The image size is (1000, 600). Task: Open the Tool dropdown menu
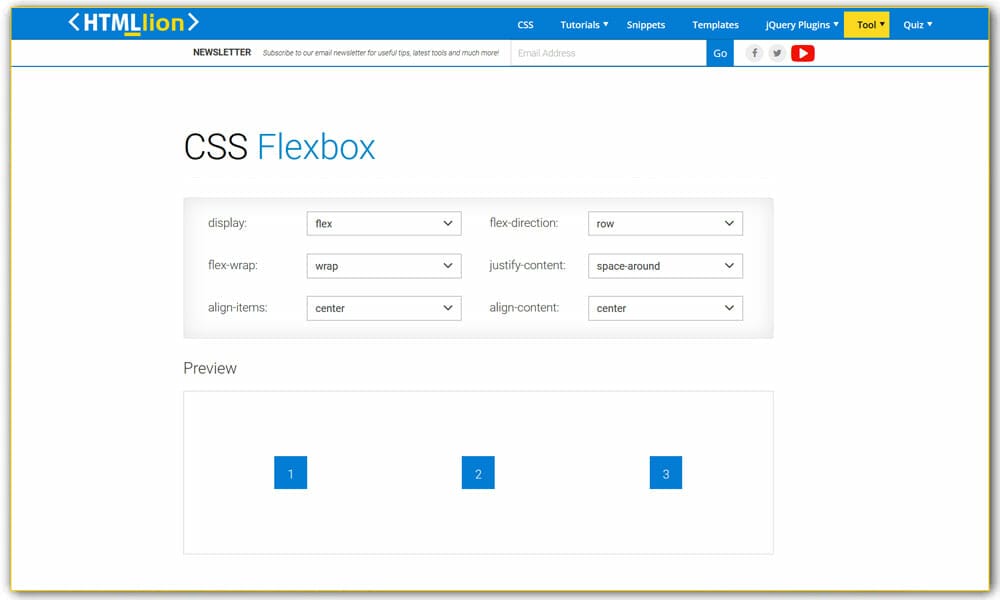coord(866,24)
